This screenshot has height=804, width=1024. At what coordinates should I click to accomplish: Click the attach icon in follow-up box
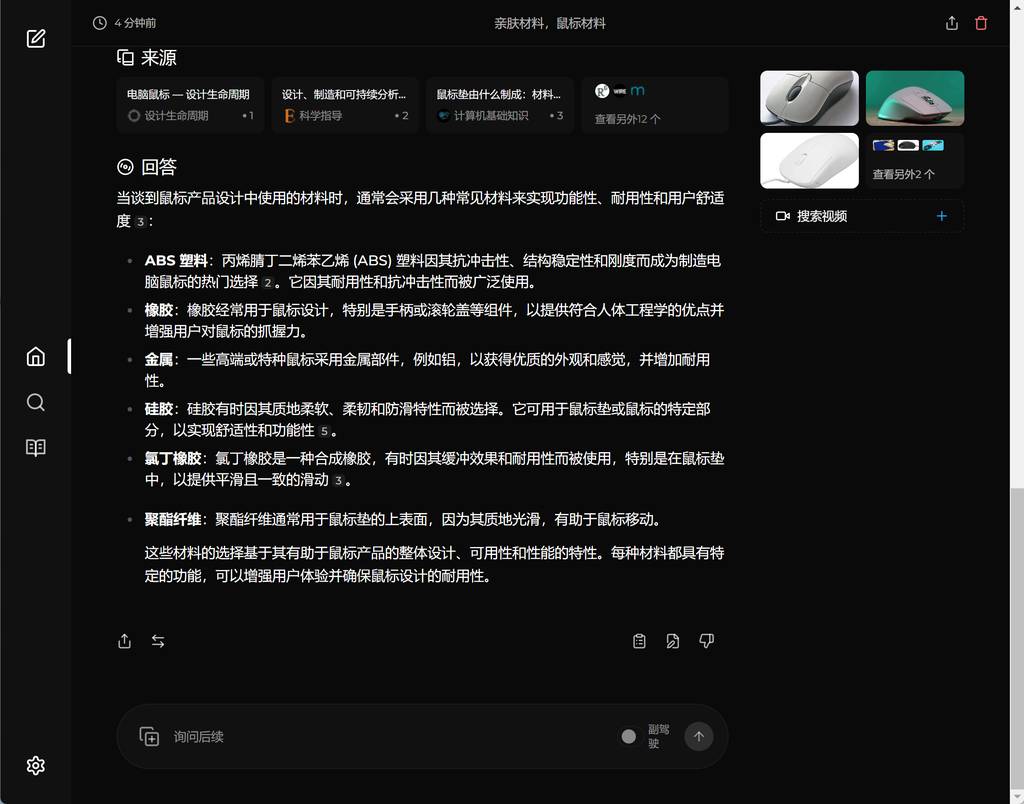(149, 737)
